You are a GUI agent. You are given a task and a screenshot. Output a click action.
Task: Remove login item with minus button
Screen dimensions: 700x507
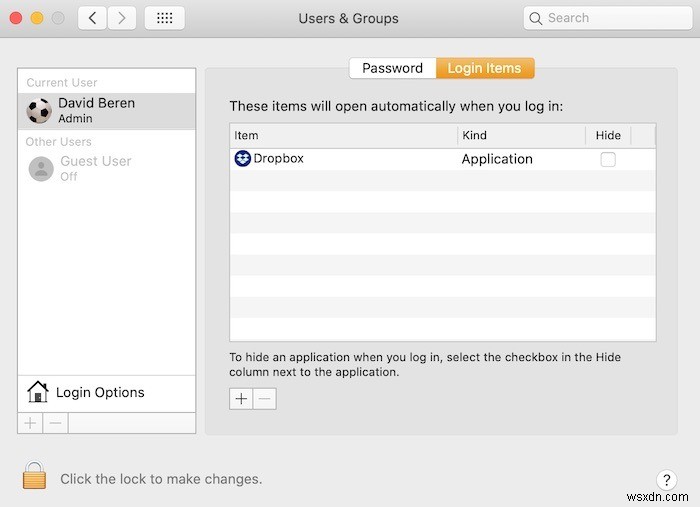[x=264, y=398]
